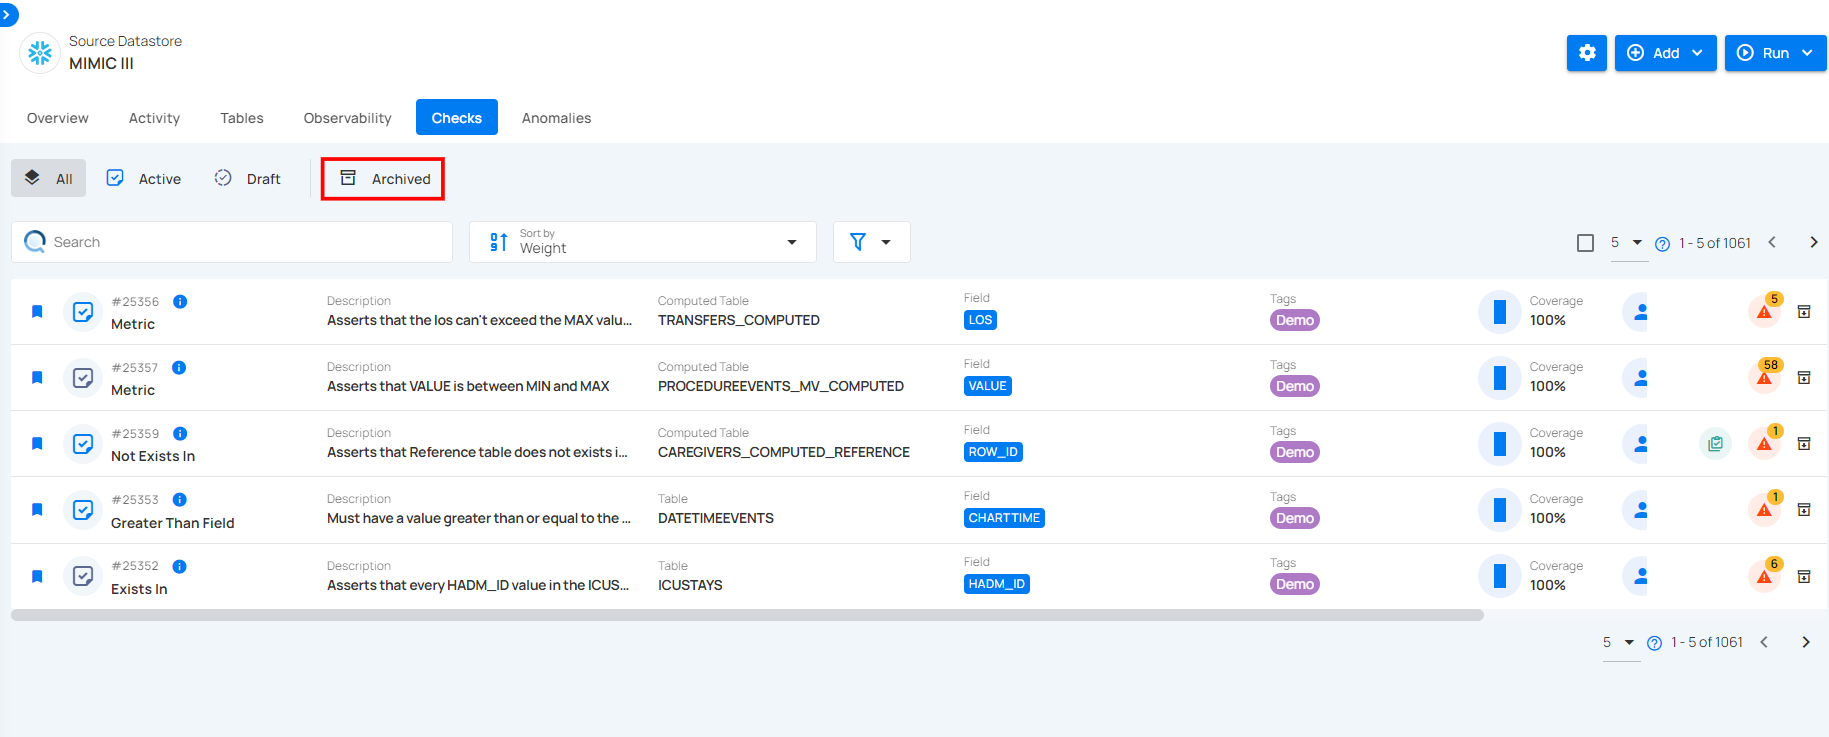Show info for check #25357
1829x737 pixels.
point(179,367)
